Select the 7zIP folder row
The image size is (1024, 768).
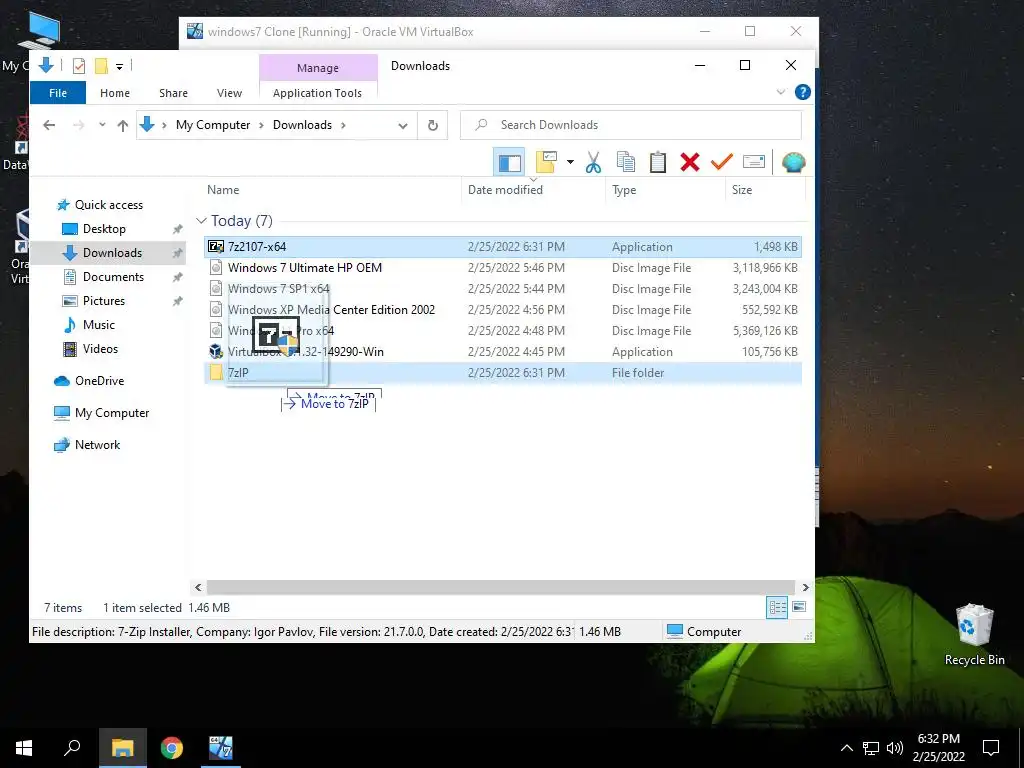[502, 373]
